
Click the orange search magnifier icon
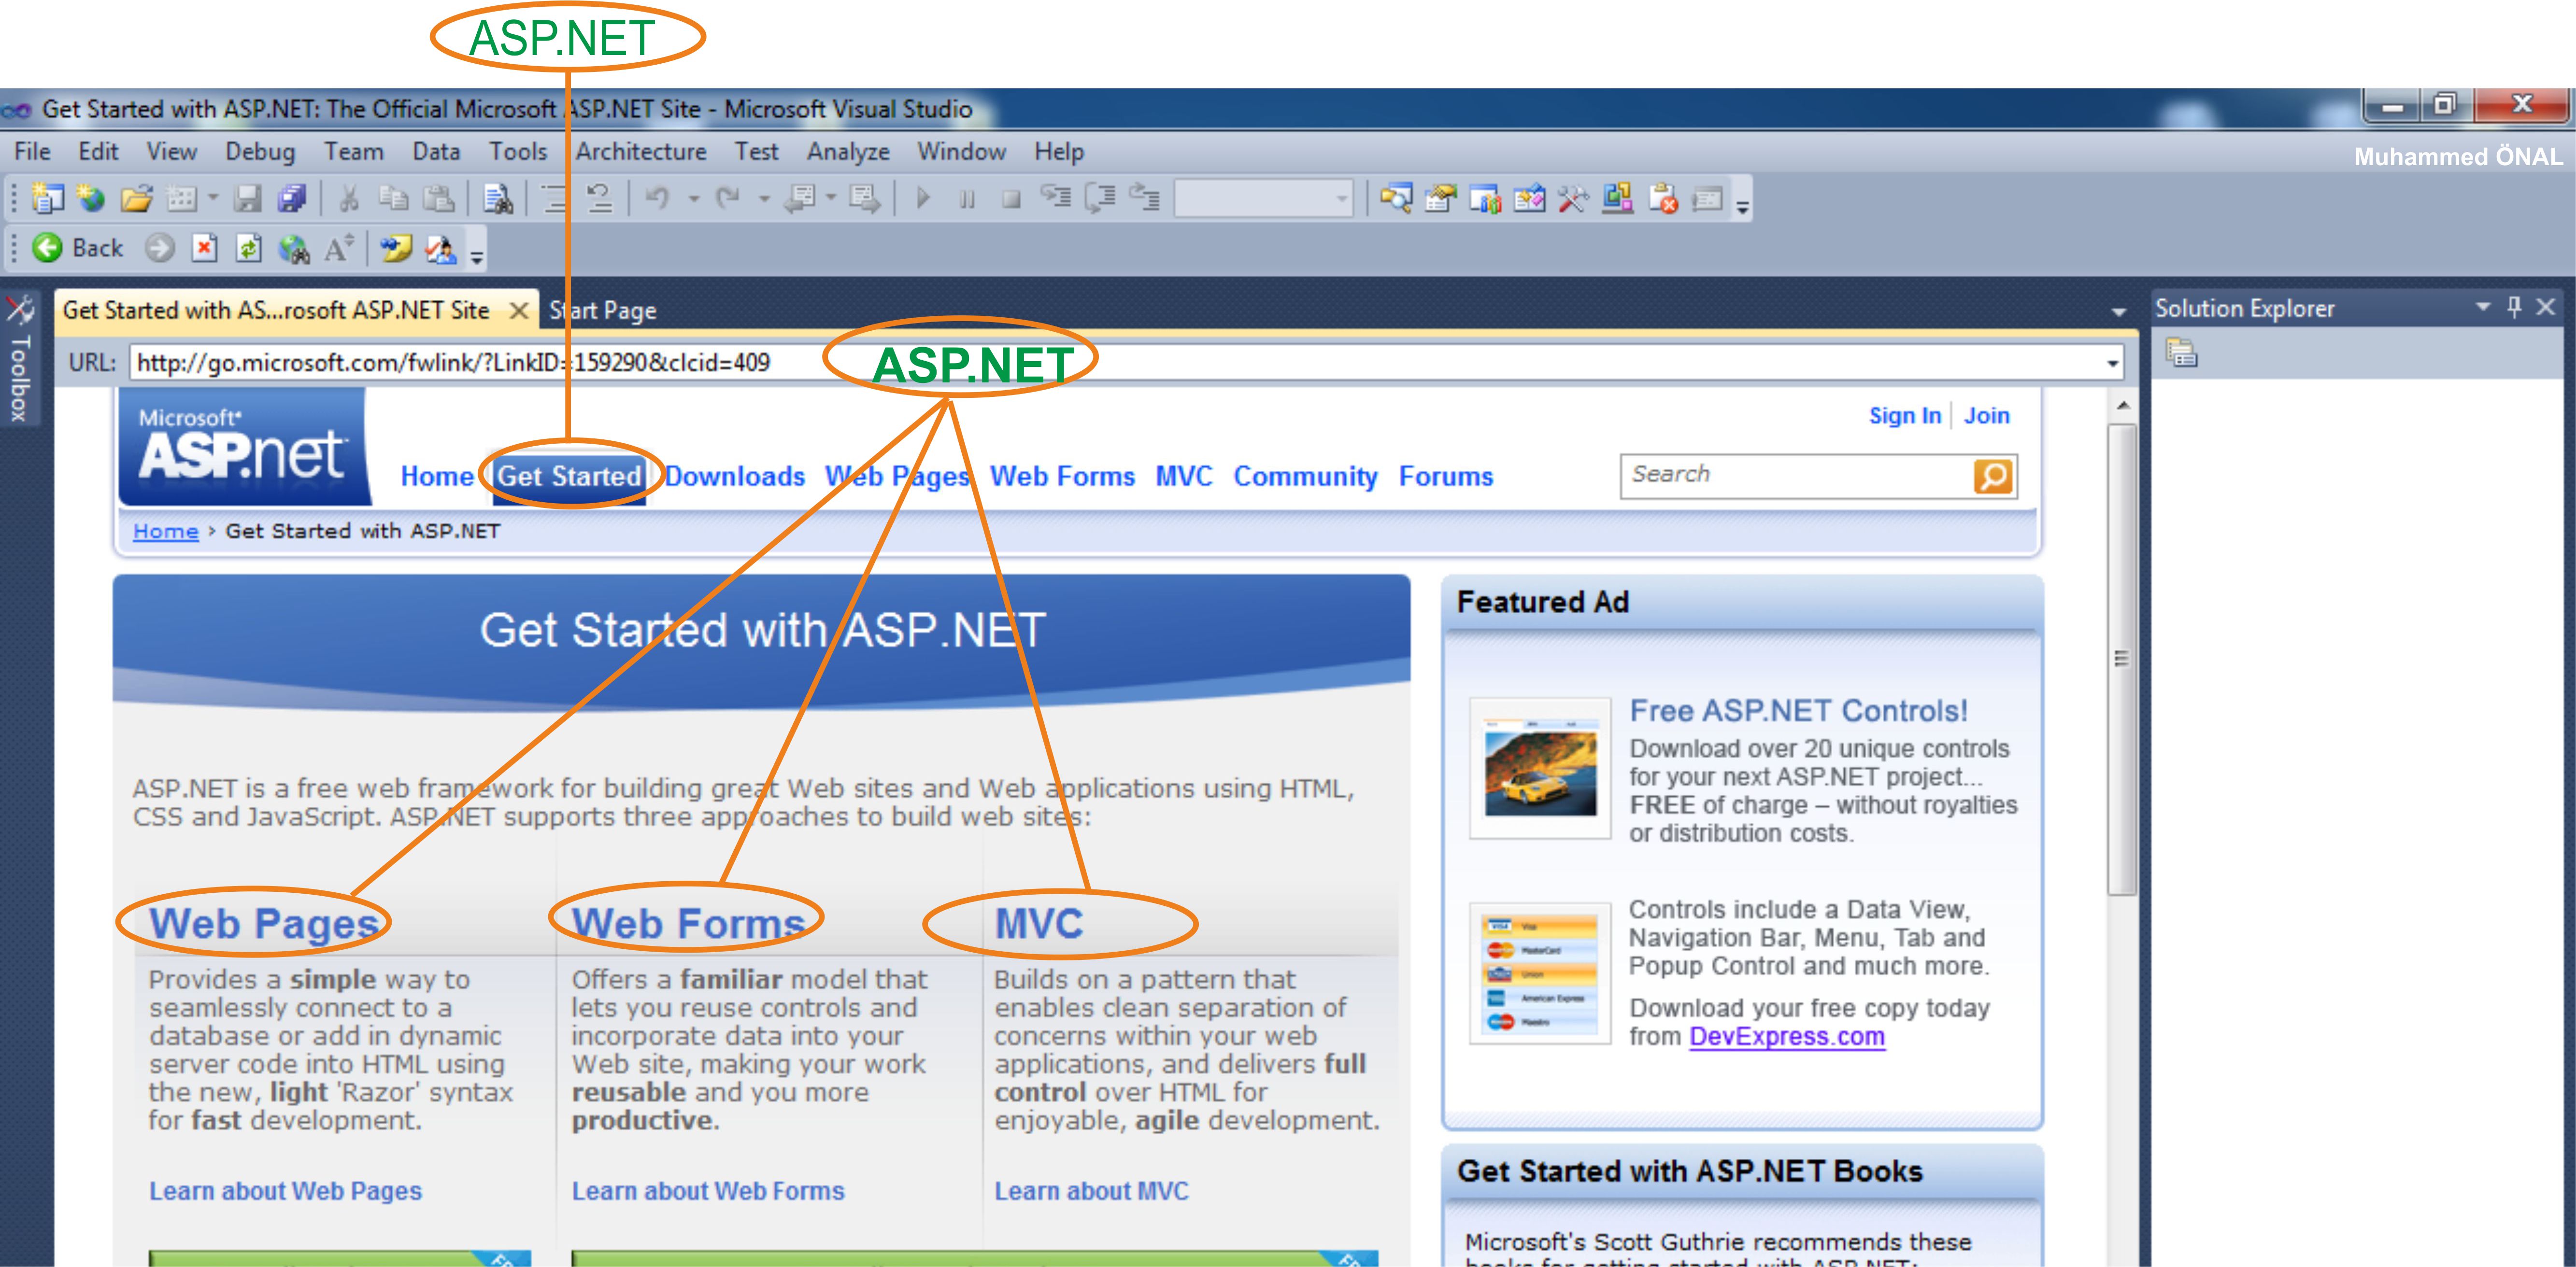[x=1992, y=476]
